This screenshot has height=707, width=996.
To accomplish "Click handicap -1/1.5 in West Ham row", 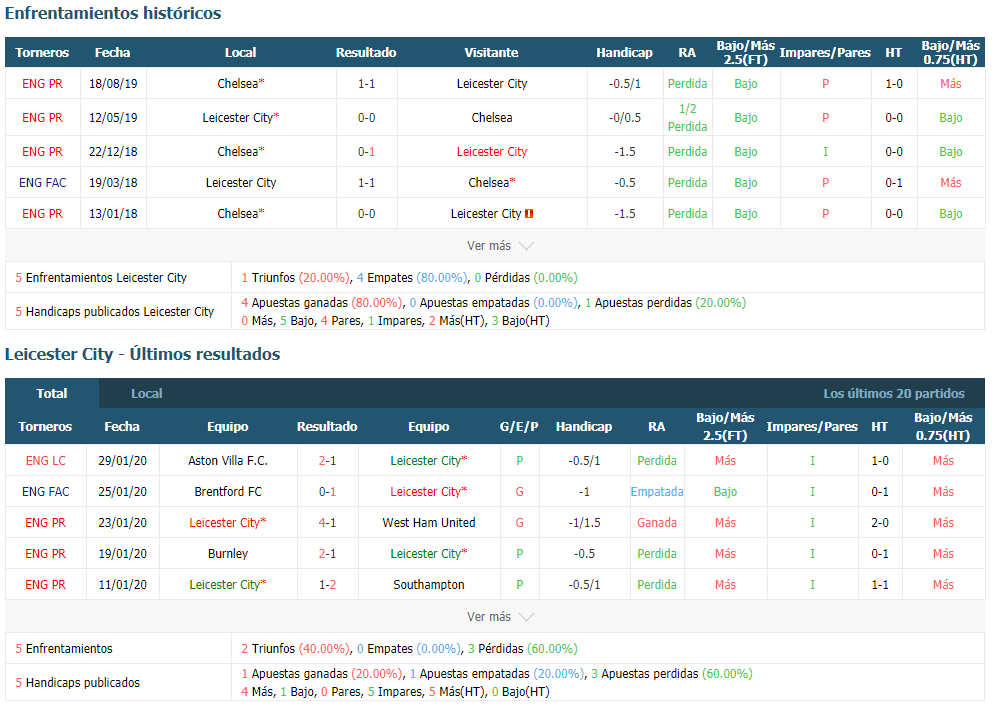I will point(584,523).
